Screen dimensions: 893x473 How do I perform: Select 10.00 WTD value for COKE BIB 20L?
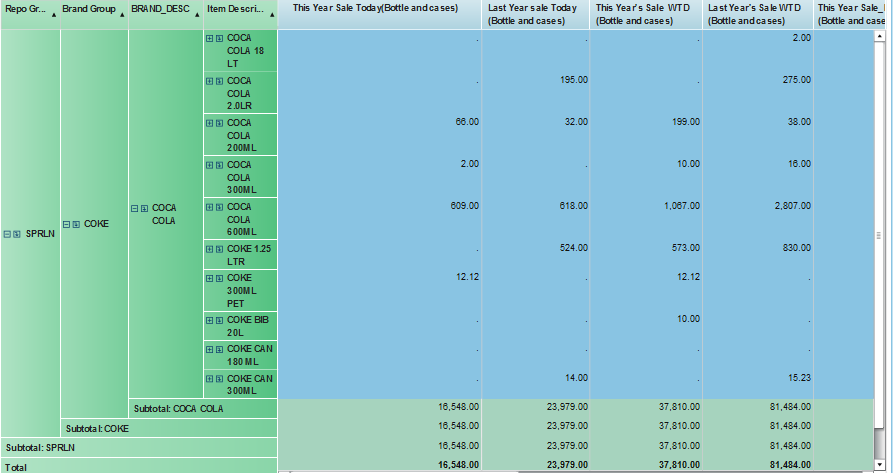pyautogui.click(x=689, y=319)
